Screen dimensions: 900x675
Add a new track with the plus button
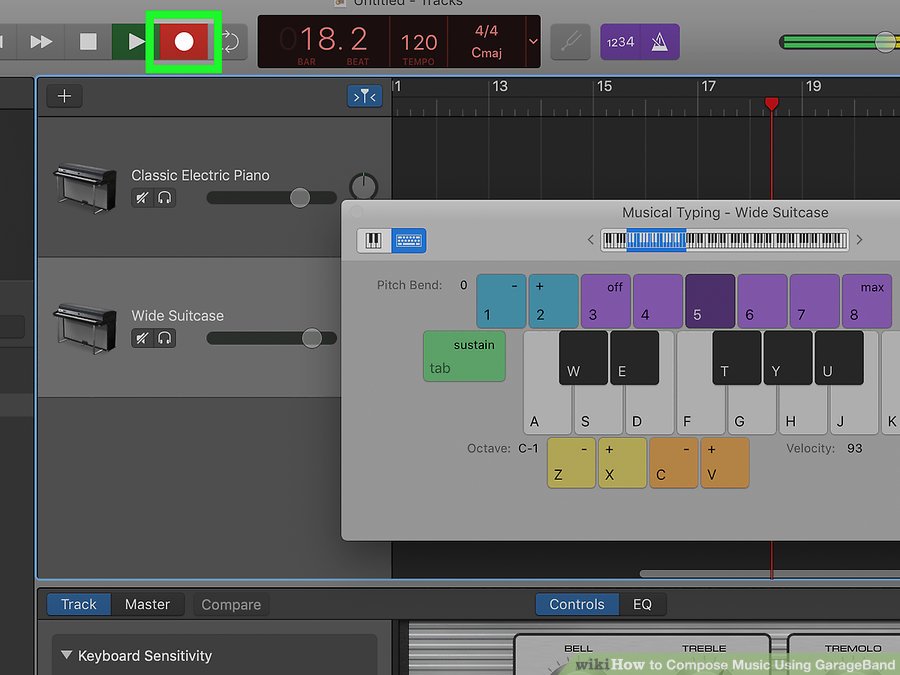point(64,96)
